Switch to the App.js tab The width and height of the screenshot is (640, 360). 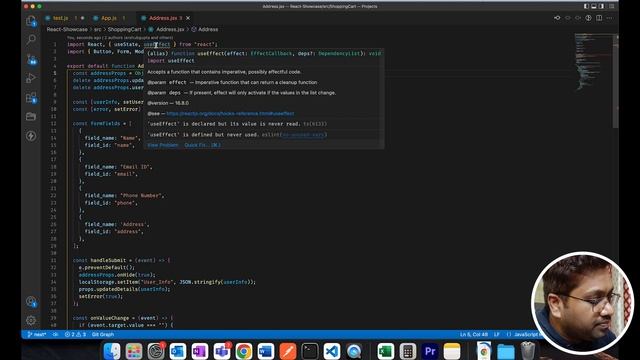(109, 18)
